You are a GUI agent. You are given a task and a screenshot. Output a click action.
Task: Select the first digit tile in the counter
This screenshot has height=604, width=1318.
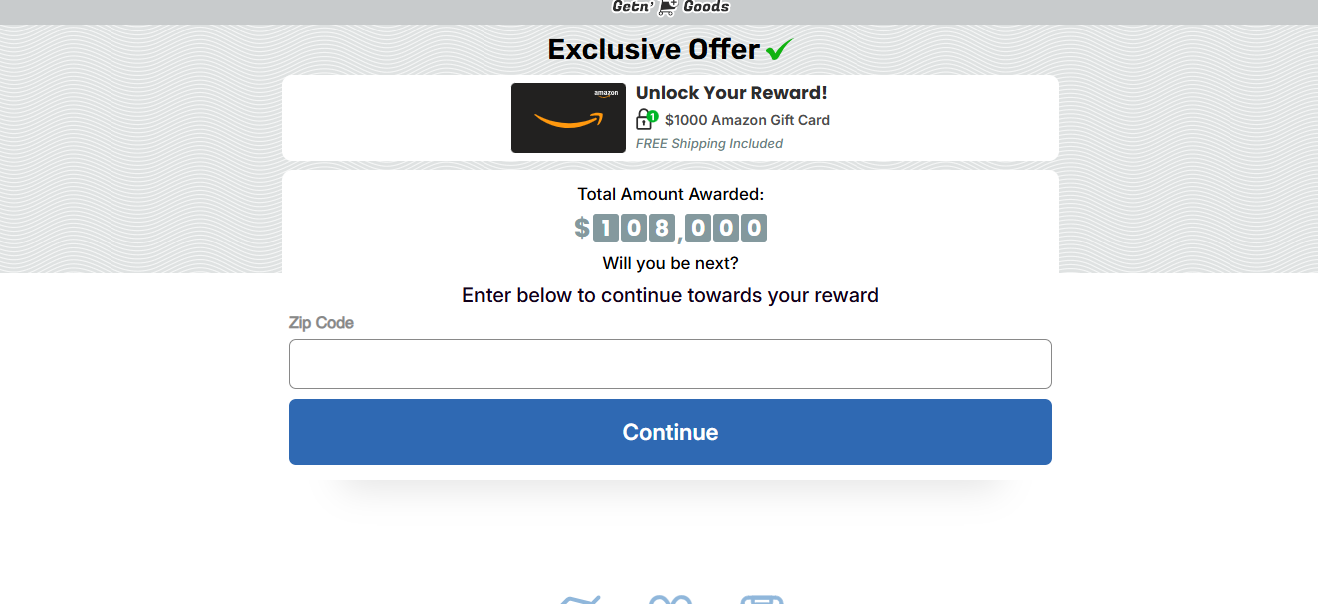click(x=604, y=228)
